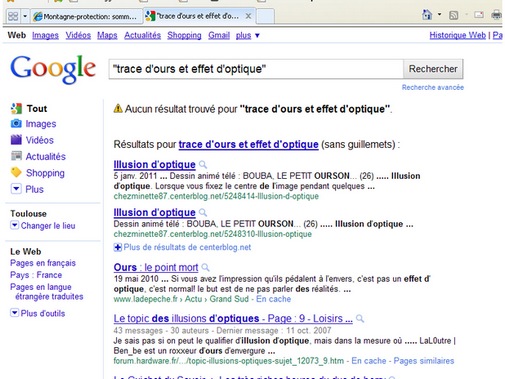The height and width of the screenshot is (379, 505).
Task: Close the "trace d'ours" browser tab
Action: pyautogui.click(x=248, y=16)
